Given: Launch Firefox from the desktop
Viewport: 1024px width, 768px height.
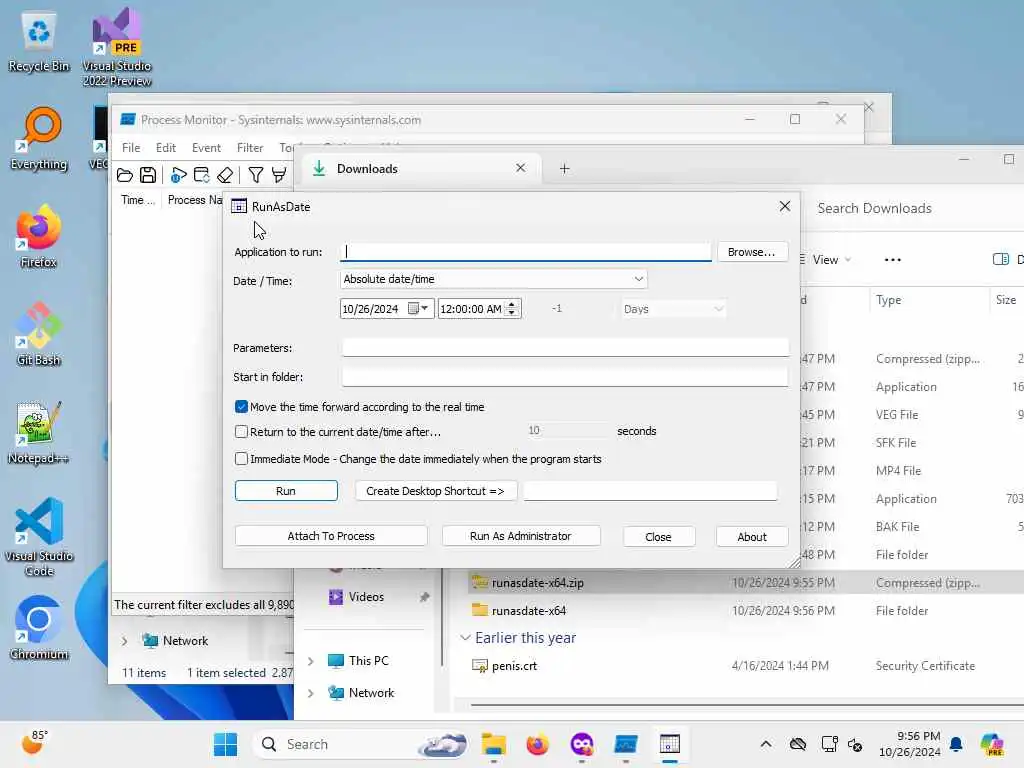Looking at the screenshot, I should [39, 237].
